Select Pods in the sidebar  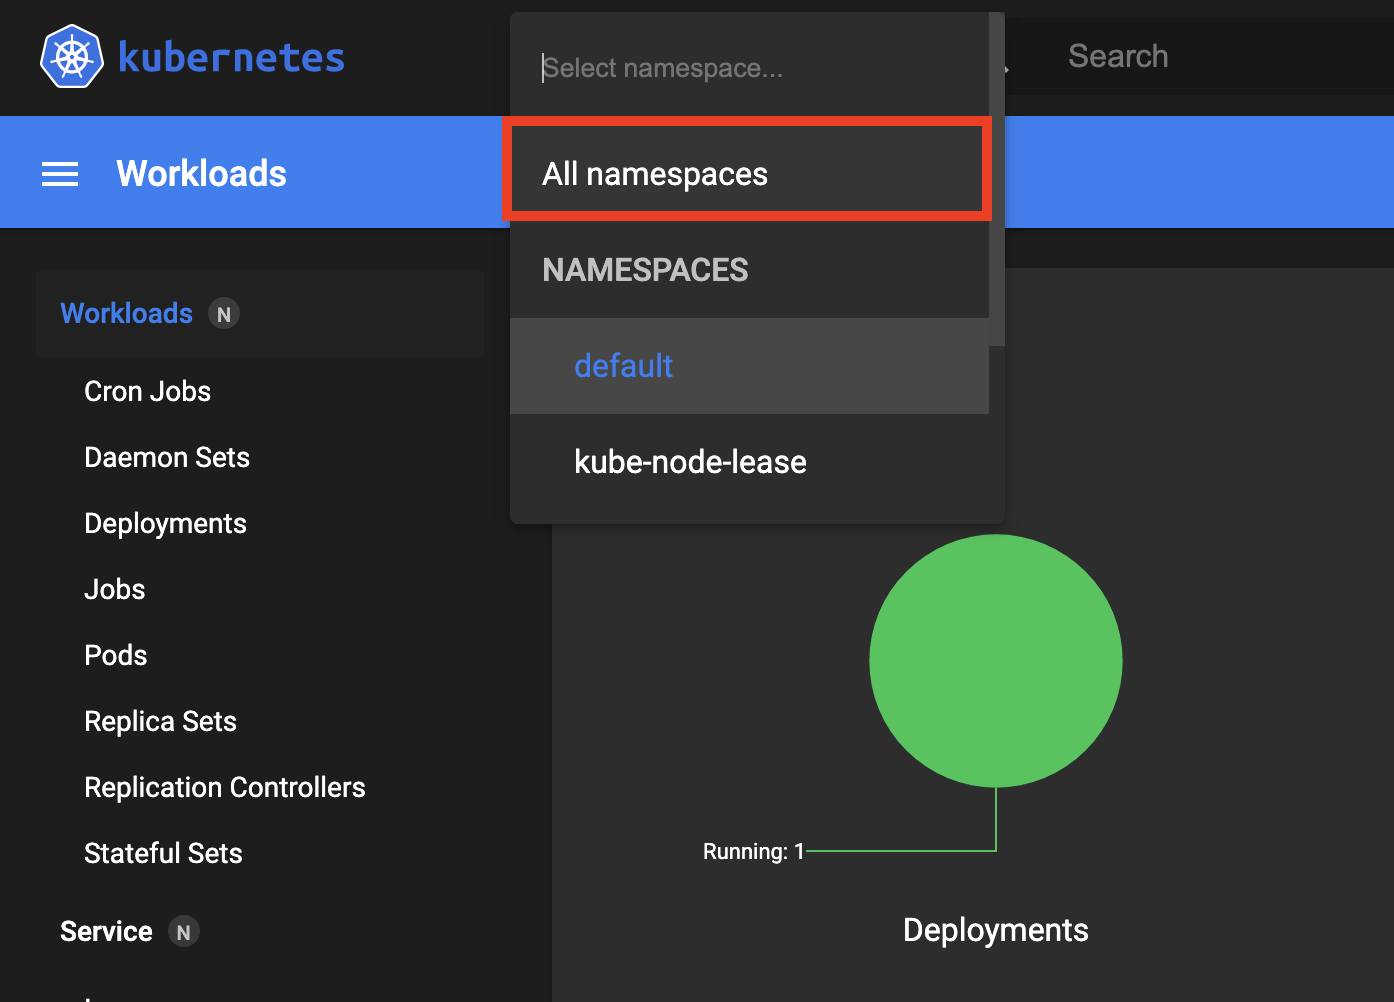115,655
